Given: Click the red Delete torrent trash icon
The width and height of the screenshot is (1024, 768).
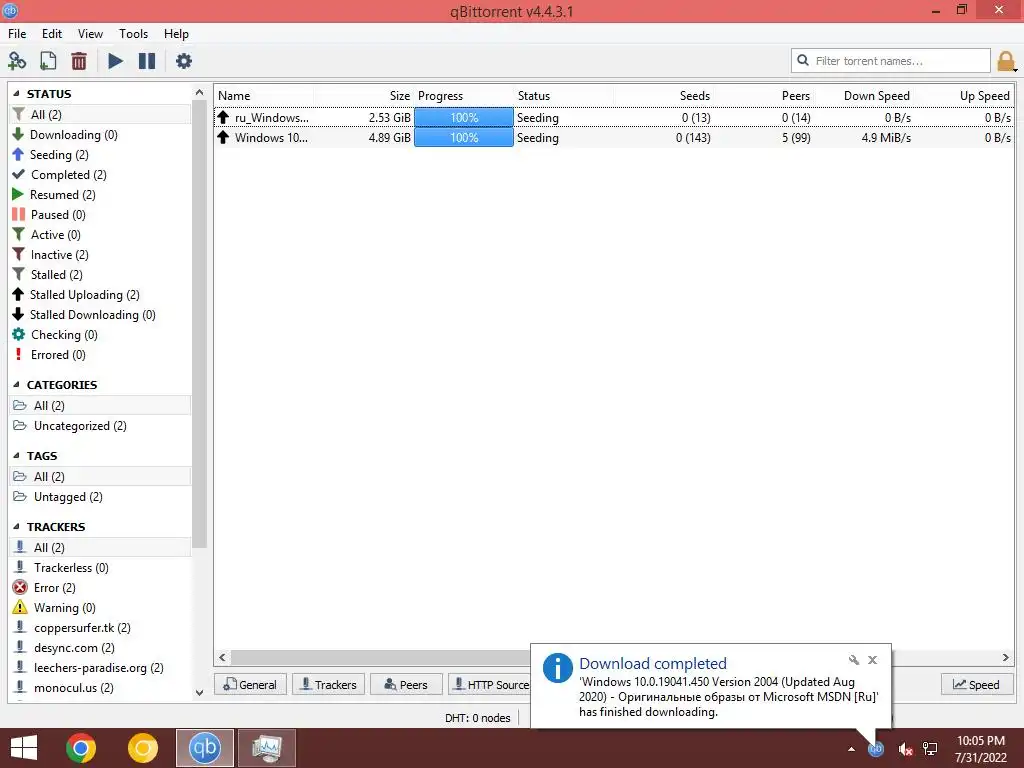Looking at the screenshot, I should [x=79, y=61].
